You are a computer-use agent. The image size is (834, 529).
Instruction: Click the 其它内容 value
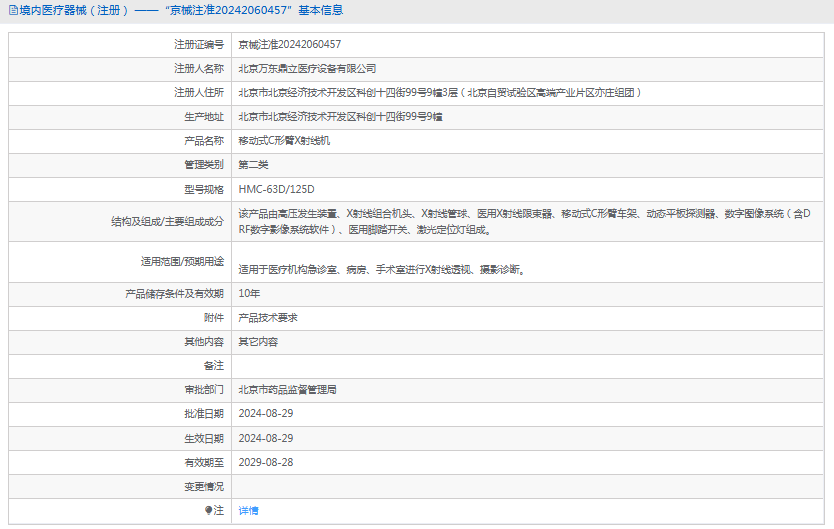258,342
